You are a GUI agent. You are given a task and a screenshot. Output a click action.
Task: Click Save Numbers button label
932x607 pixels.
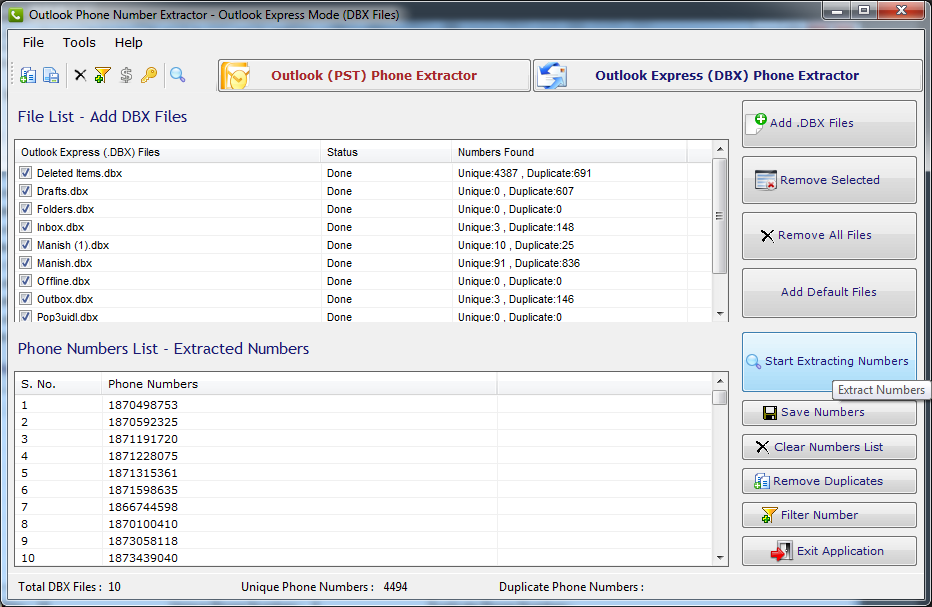coord(823,413)
